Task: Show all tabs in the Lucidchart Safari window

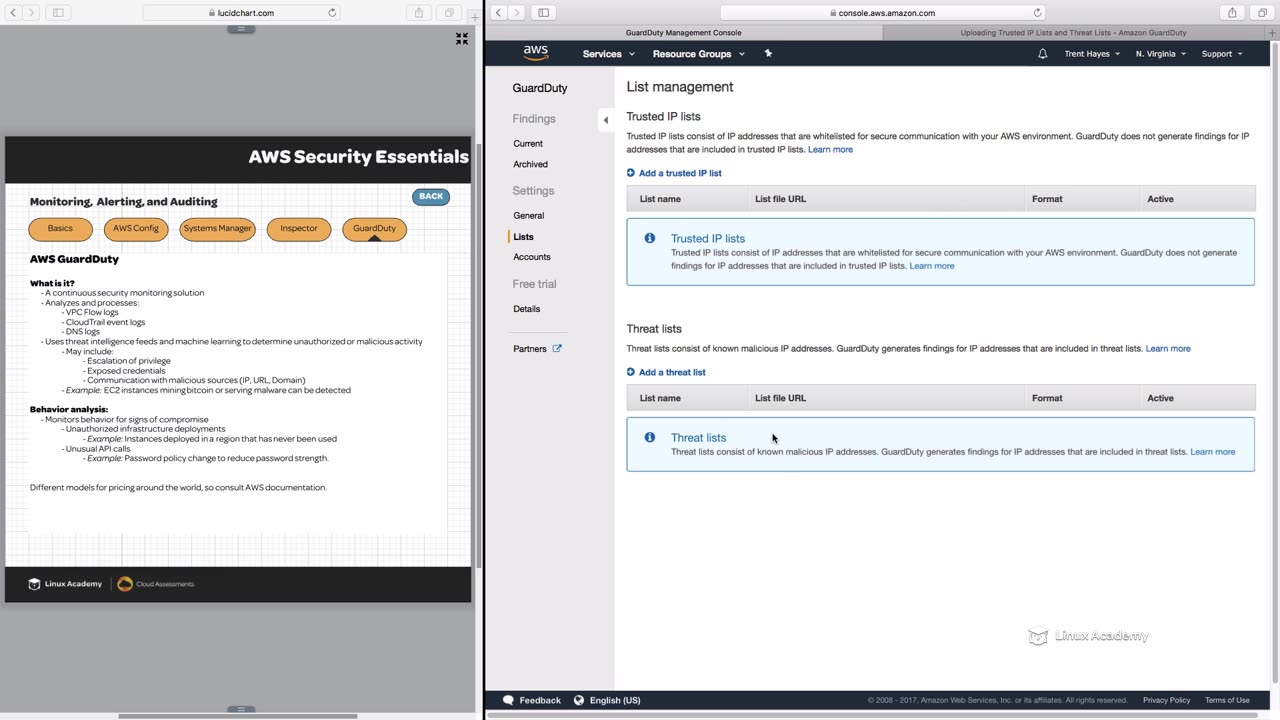Action: tap(449, 13)
